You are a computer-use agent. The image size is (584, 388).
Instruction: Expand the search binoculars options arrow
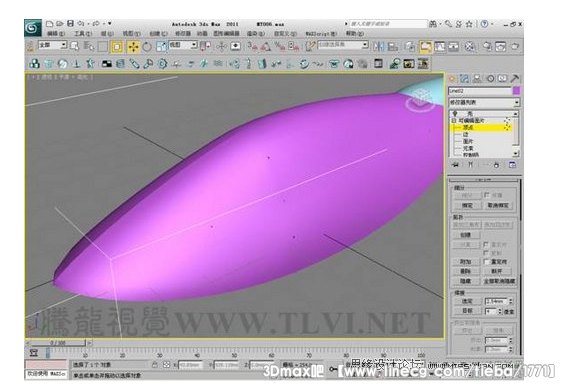[440, 24]
